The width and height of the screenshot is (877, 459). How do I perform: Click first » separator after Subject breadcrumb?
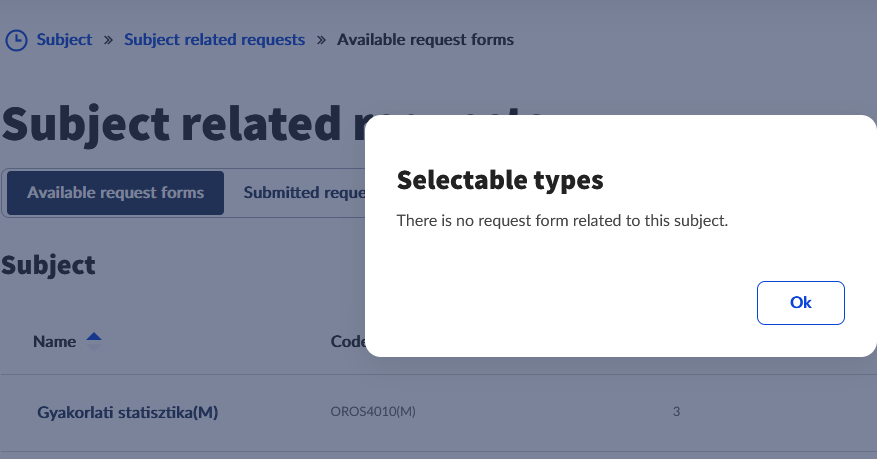[x=108, y=40]
